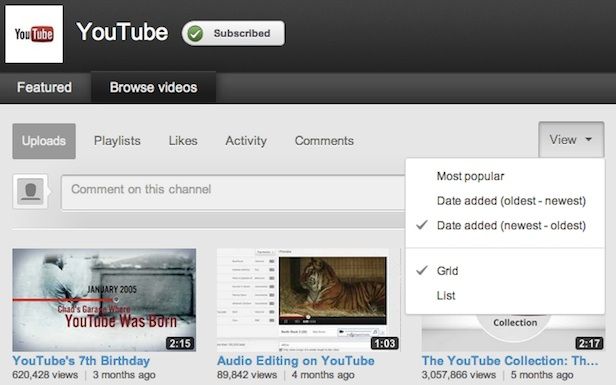Collapse the View dropdown
616x385 pixels.
571,139
